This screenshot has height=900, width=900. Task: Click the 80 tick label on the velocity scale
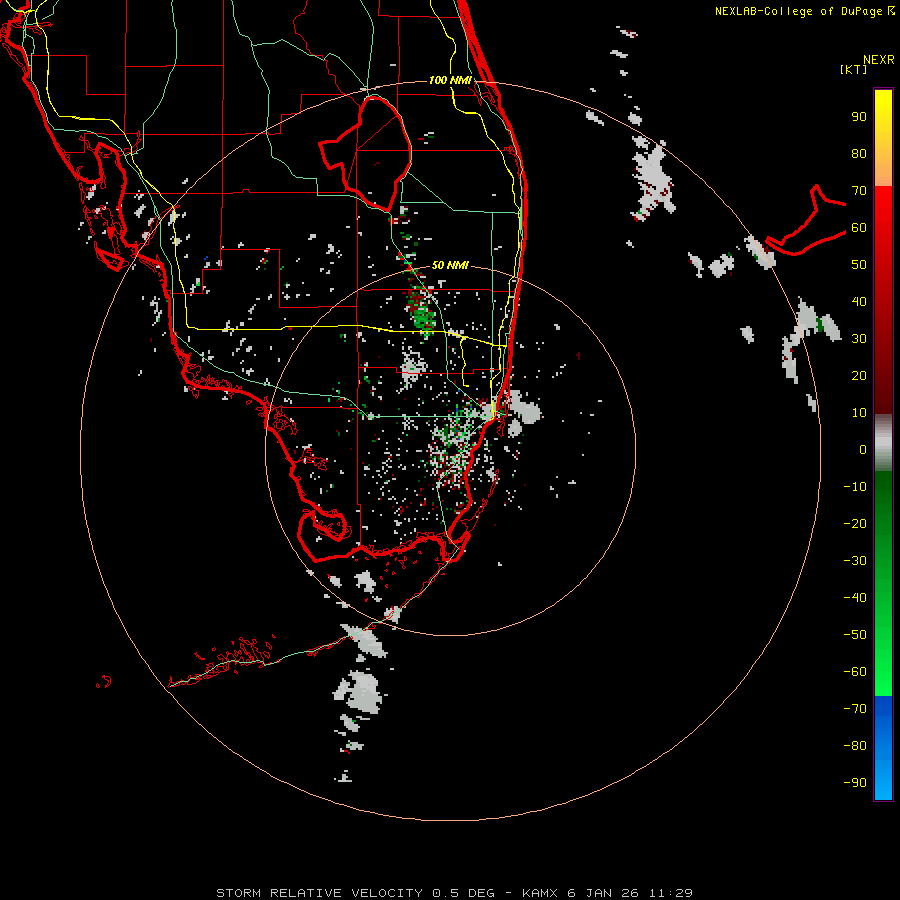[859, 154]
